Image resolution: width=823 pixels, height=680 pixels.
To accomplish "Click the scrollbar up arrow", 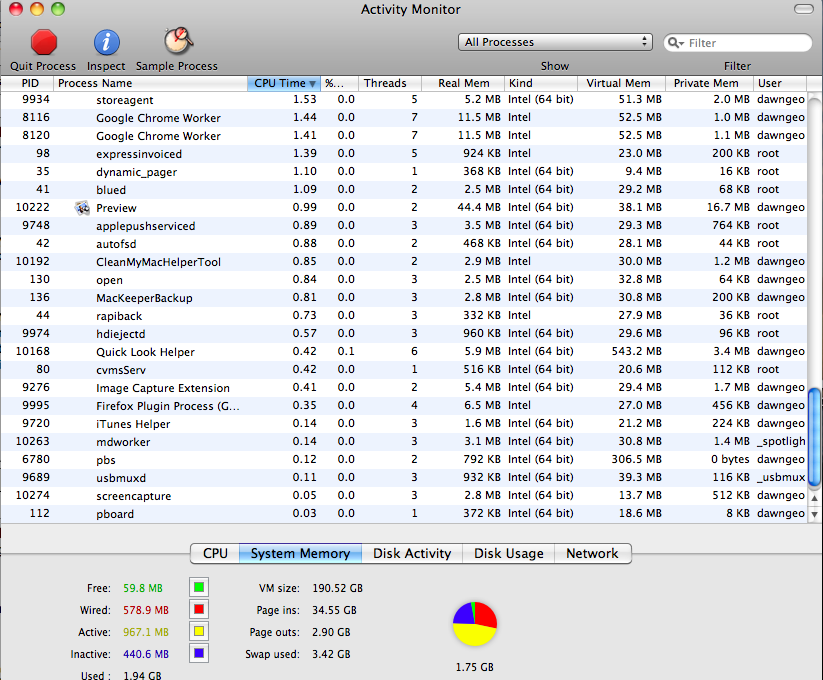I will click(x=814, y=498).
